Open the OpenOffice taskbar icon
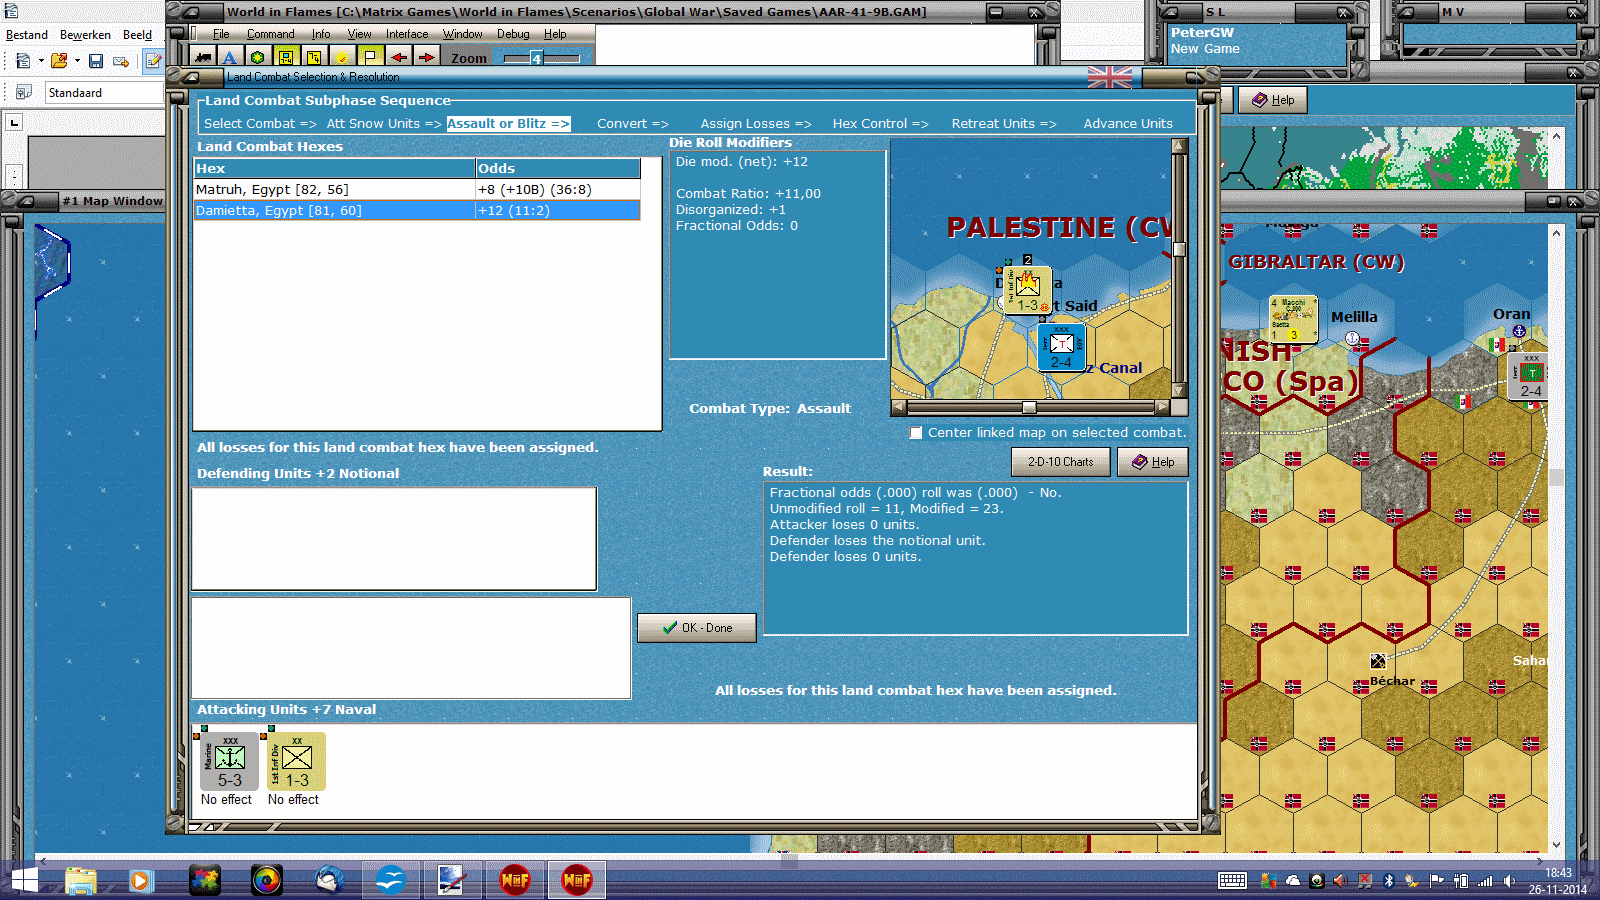Image resolution: width=1600 pixels, height=900 pixels. click(x=391, y=880)
